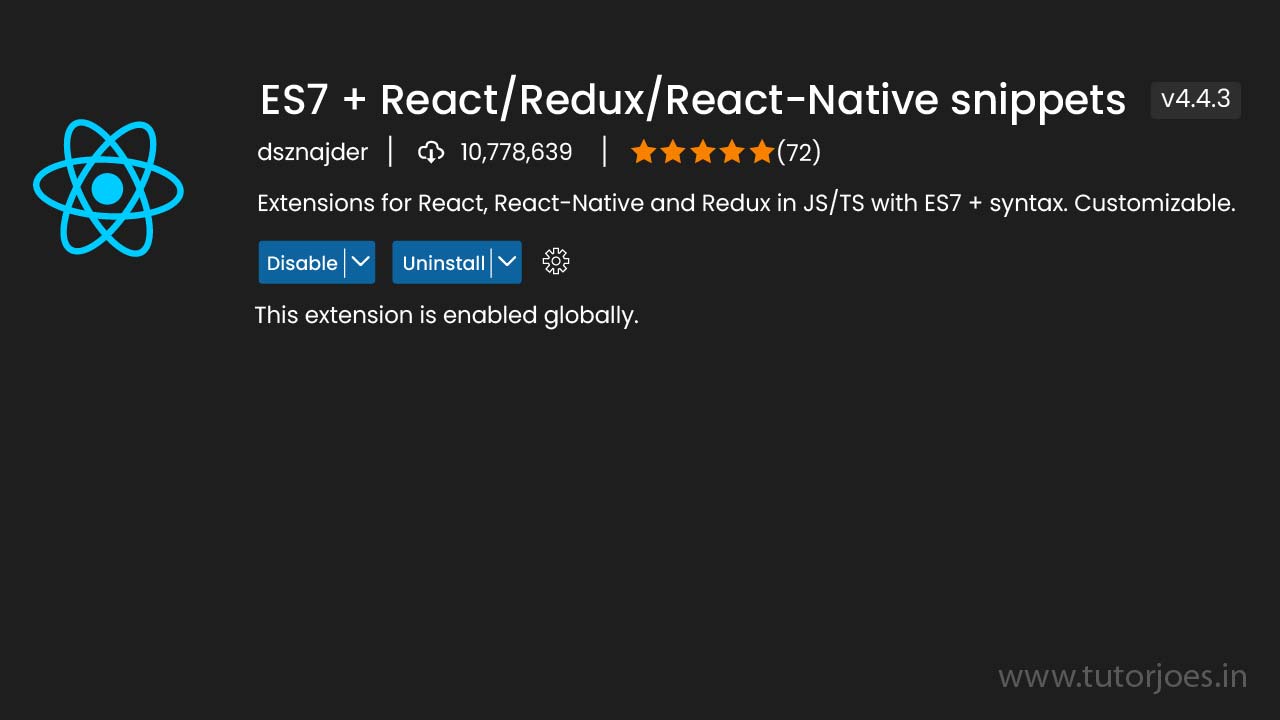Click the cloud download install count icon
This screenshot has height=720, width=1280.
(431, 152)
